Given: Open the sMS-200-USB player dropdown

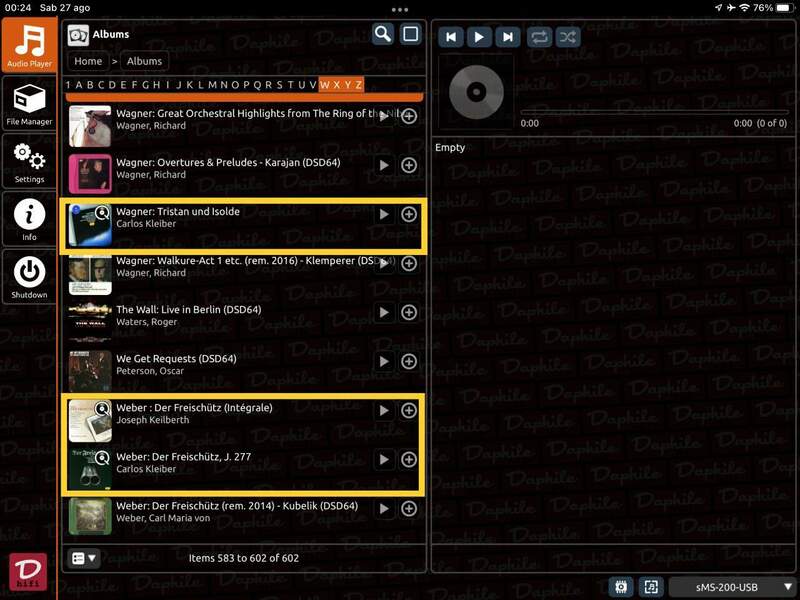Looking at the screenshot, I should point(733,587).
